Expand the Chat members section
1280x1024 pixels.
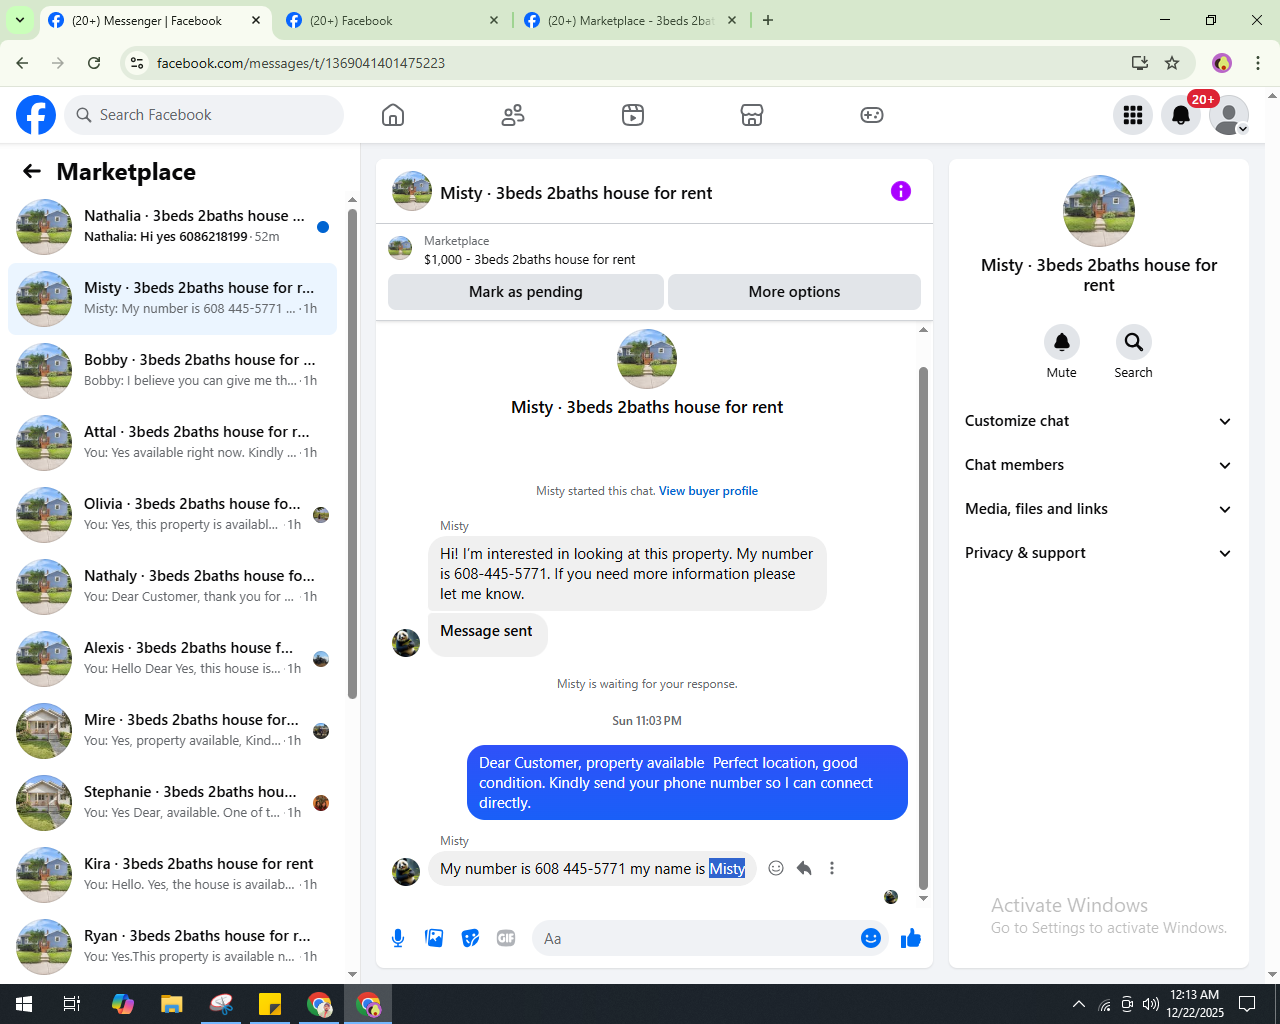[x=1098, y=465]
